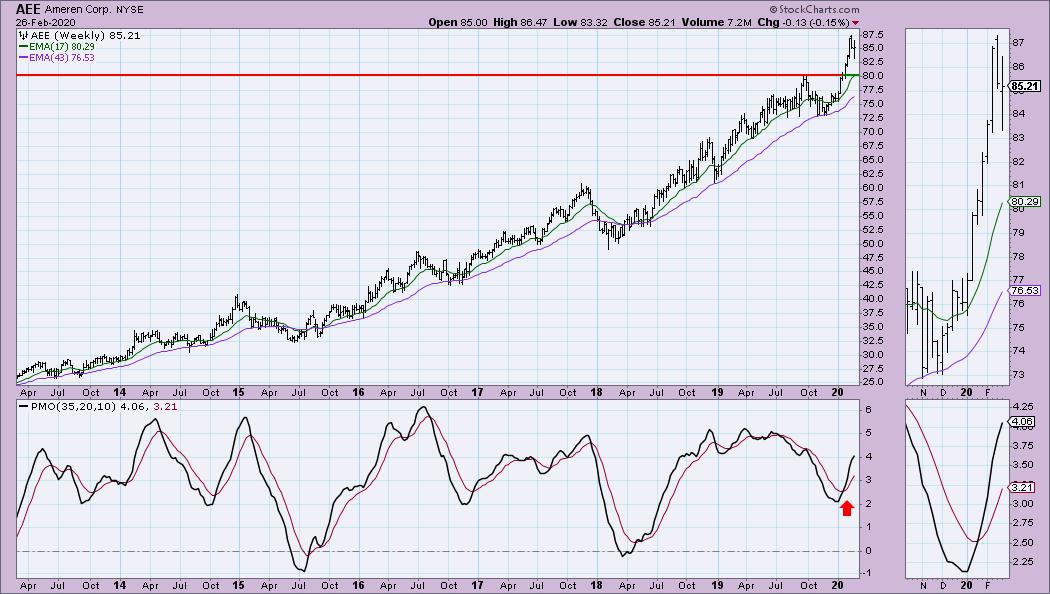Click the 17 year label on PMO chart axis

pos(477,585)
